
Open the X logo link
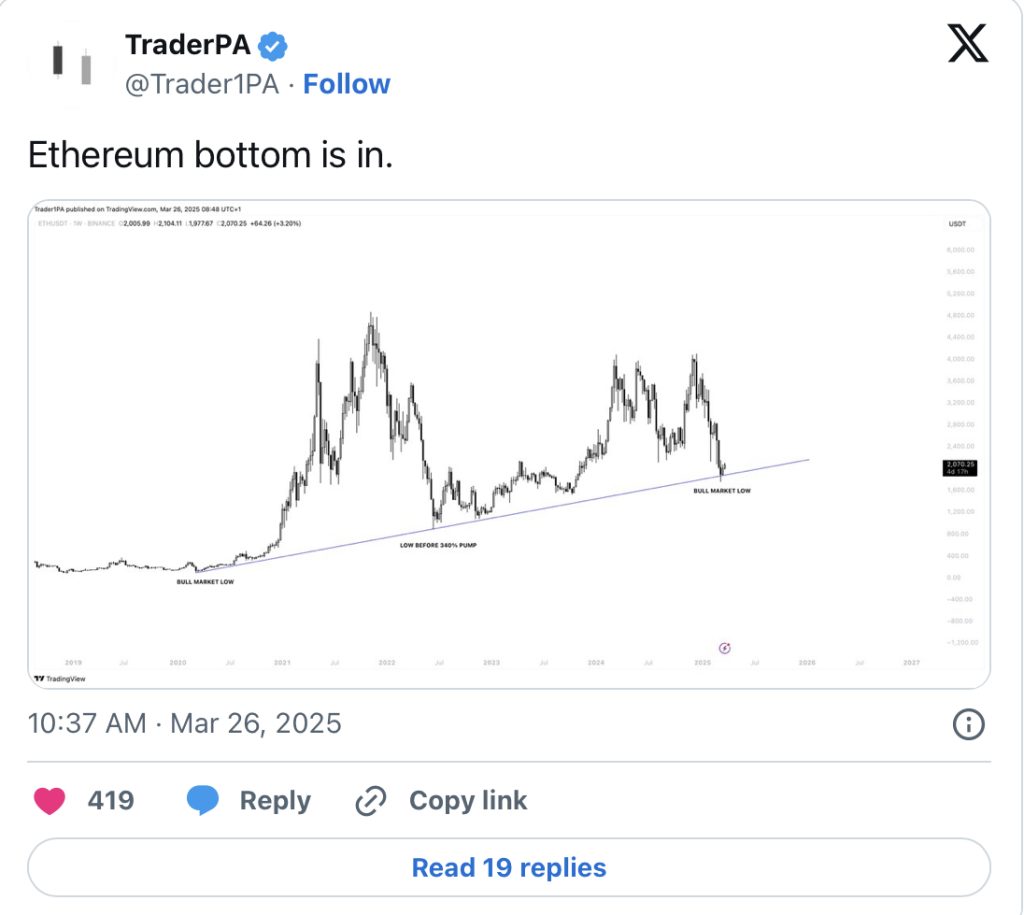click(x=968, y=43)
